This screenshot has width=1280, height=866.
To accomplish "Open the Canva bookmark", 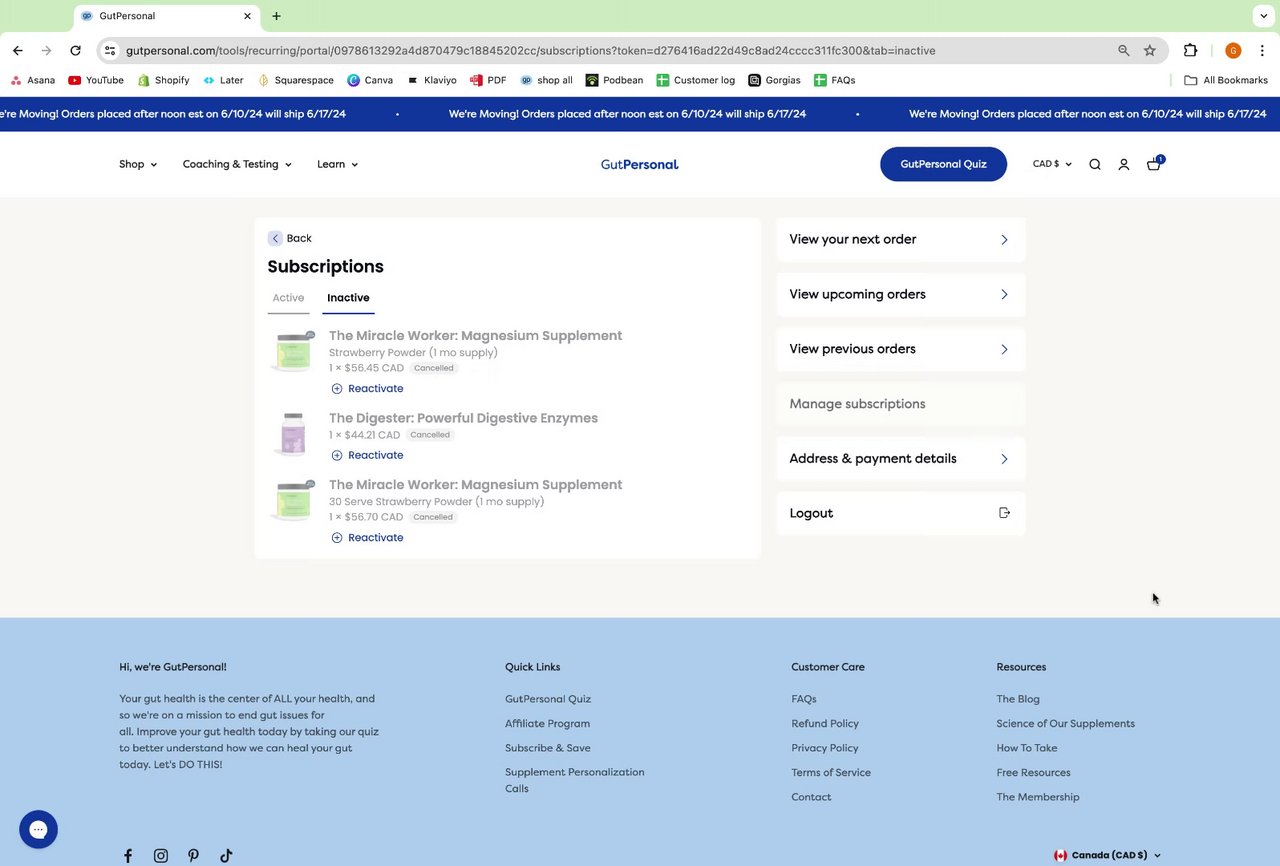I will pos(370,80).
